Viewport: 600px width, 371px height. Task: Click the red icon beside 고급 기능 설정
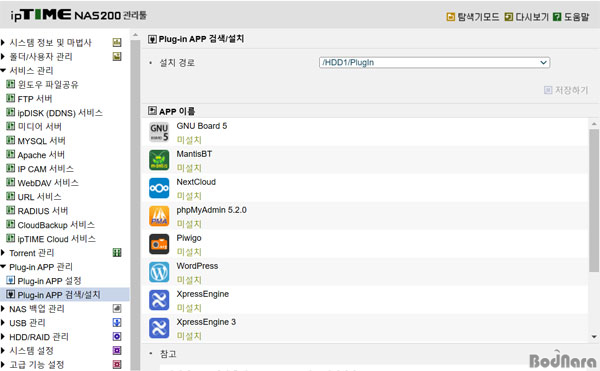pos(117,364)
